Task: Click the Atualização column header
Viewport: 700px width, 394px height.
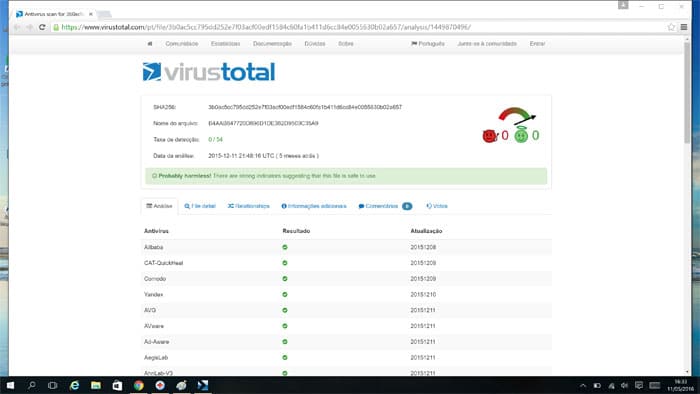Action: coord(426,231)
